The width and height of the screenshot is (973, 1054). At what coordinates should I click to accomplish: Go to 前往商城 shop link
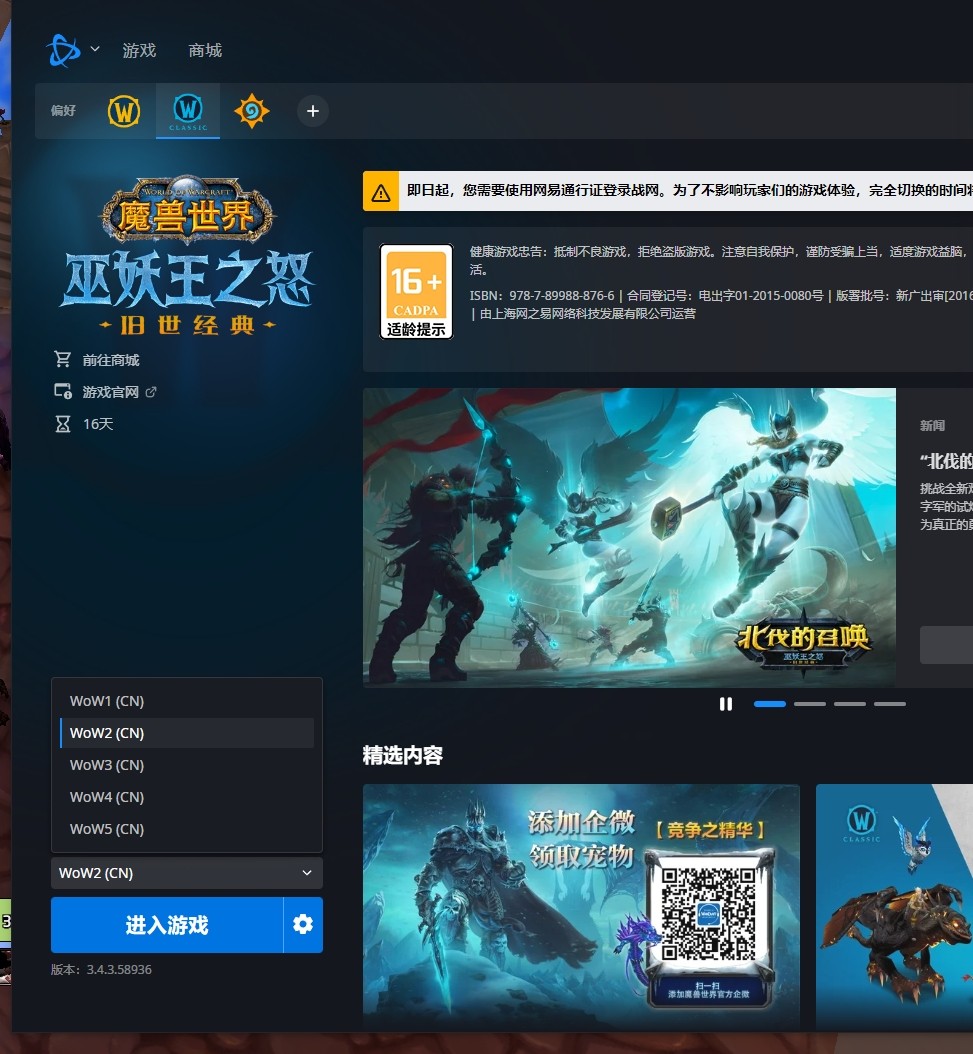point(111,360)
